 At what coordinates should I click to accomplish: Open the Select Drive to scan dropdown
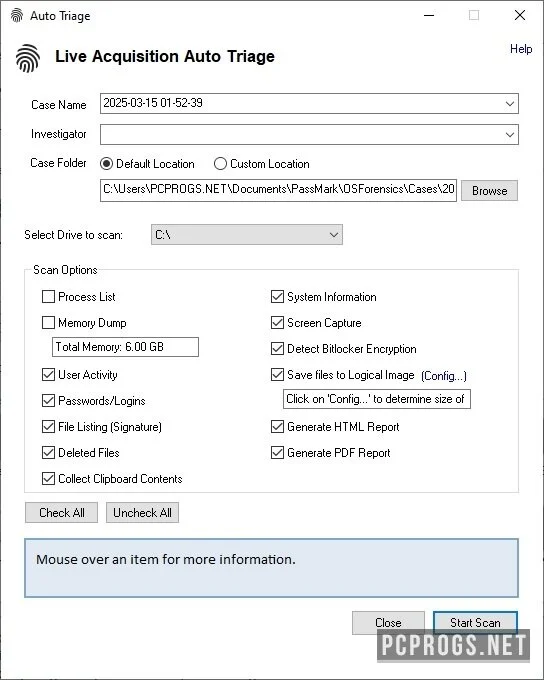coord(246,235)
